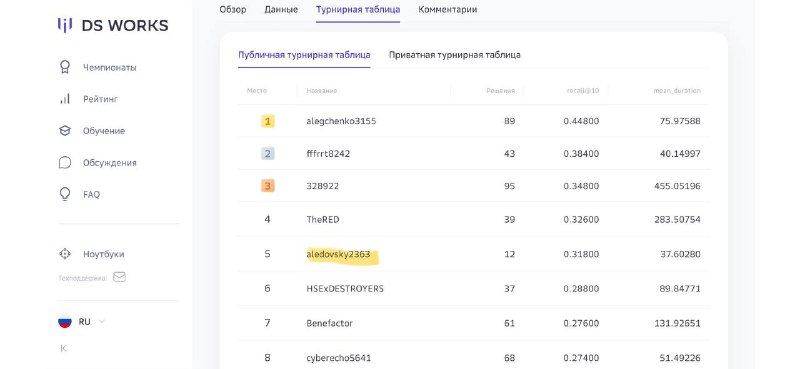
Task: Open the Комментарии tab
Action: pos(447,9)
